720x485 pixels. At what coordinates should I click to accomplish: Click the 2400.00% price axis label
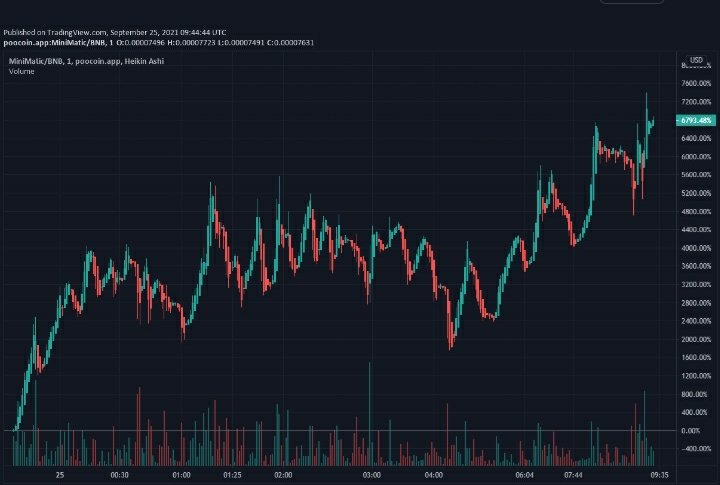click(696, 321)
